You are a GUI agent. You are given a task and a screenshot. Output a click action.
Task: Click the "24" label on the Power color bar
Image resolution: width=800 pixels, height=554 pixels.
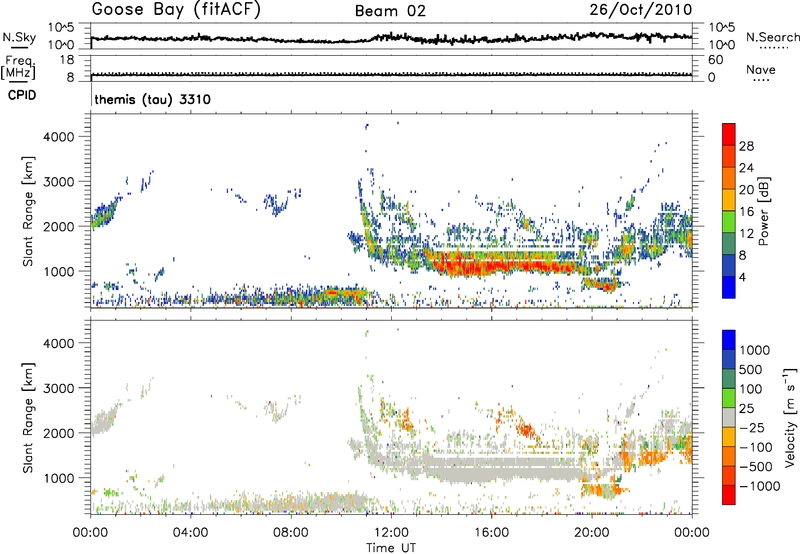(x=746, y=168)
